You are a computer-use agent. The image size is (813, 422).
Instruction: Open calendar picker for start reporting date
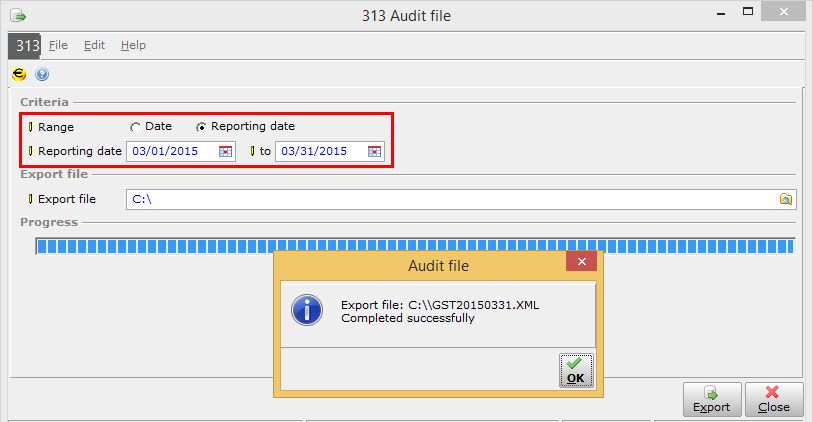click(x=226, y=152)
